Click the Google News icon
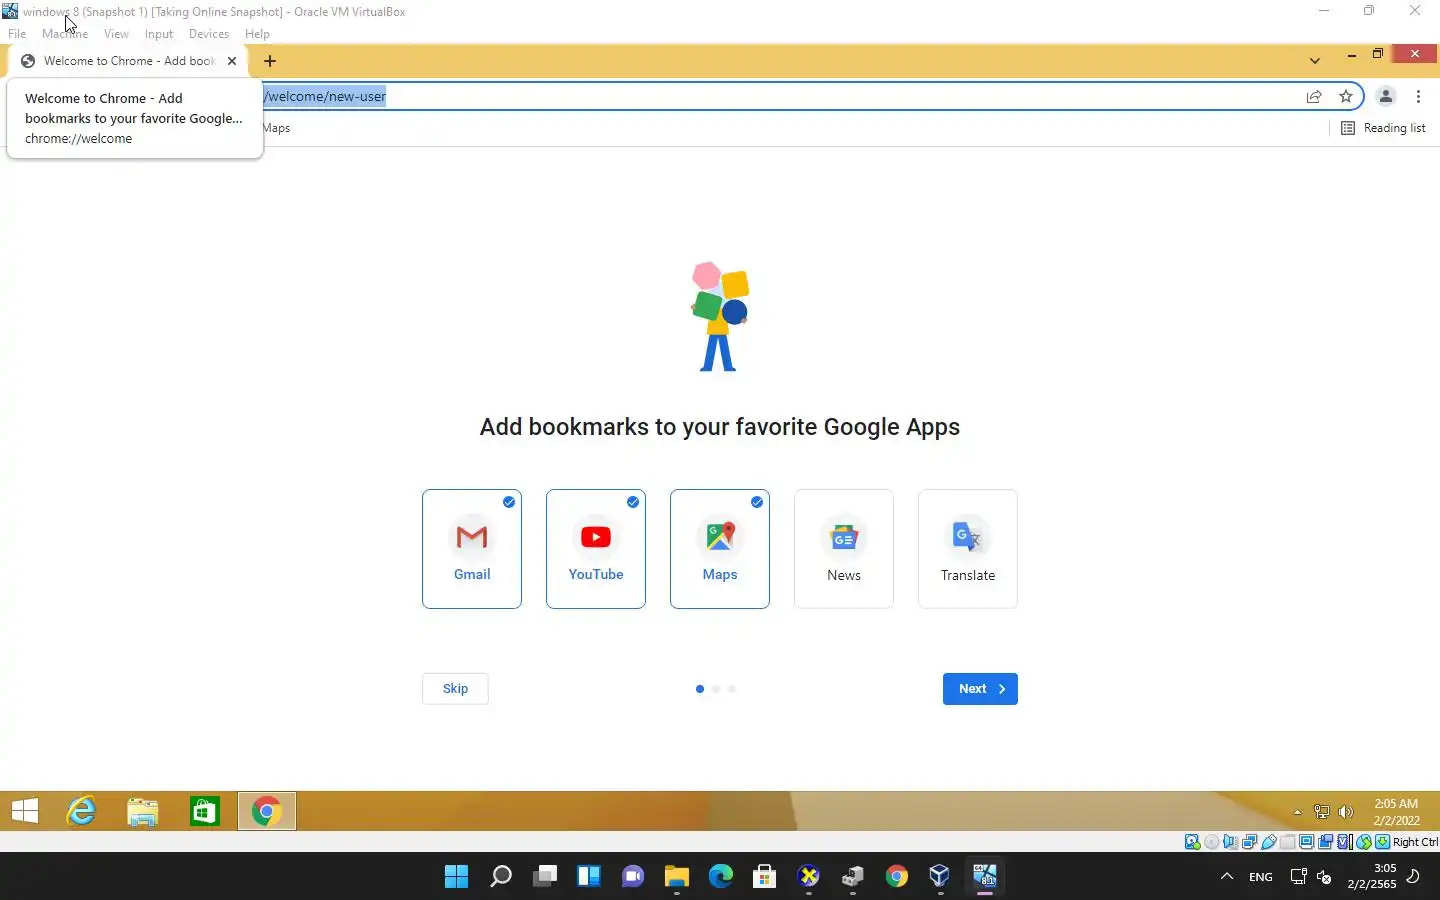The image size is (1440, 900). pyautogui.click(x=844, y=538)
